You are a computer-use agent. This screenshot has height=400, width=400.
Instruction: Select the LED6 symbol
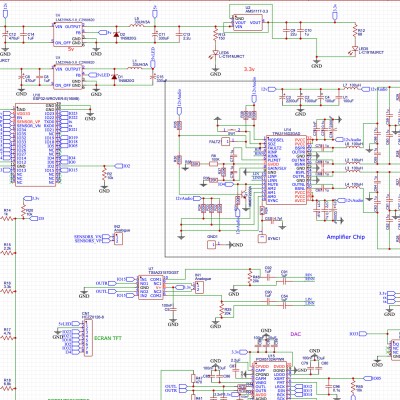tap(216, 53)
